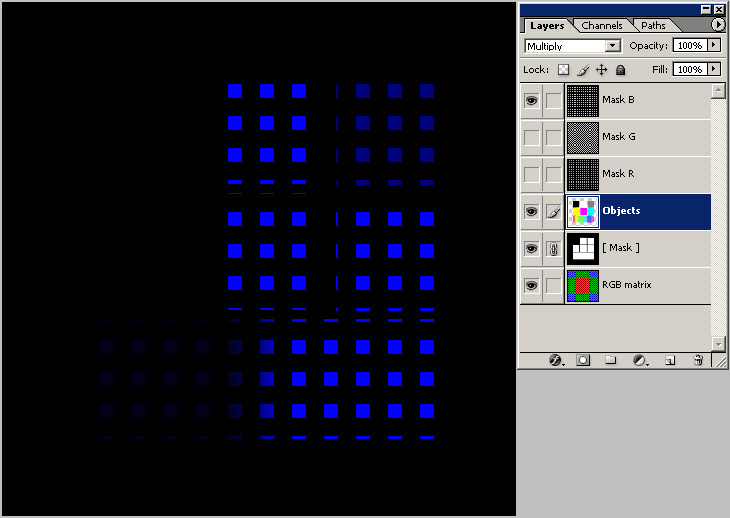Screen dimensions: 730x518
Task: Click the chain link icon on [ Mask ] layer
Action: [x=554, y=249]
